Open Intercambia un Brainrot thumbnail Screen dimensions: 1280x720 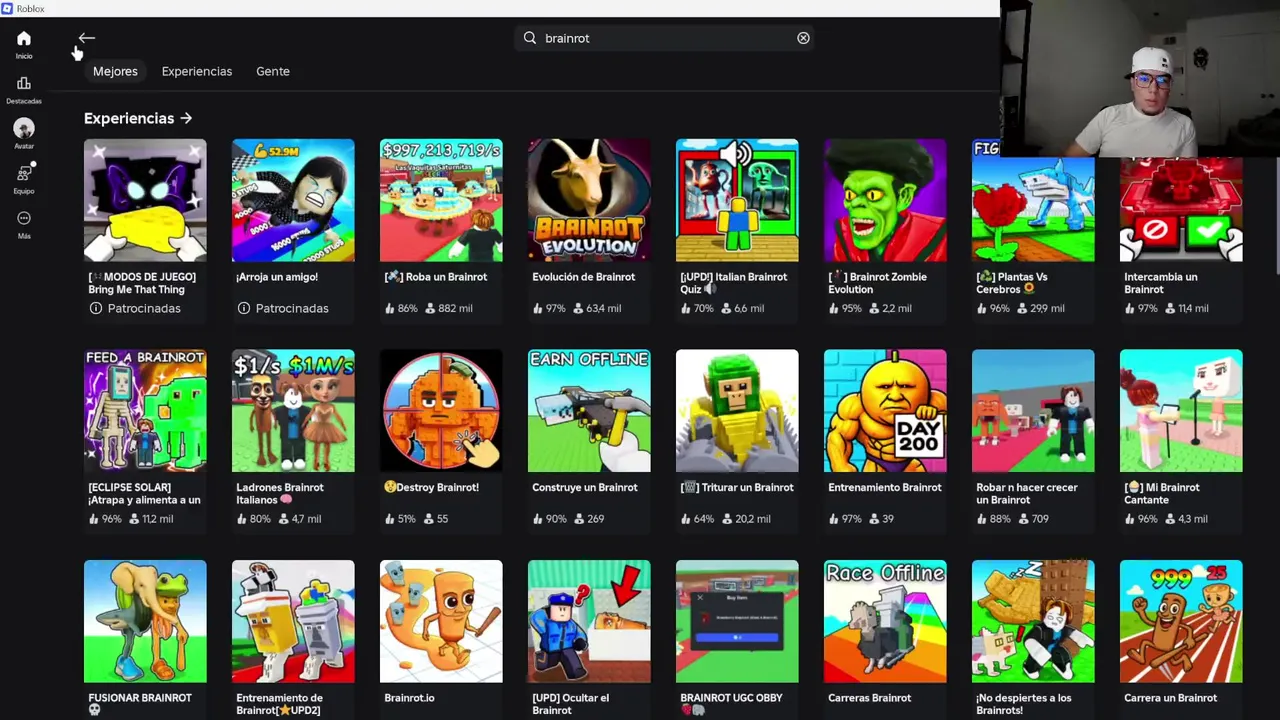(x=1181, y=210)
